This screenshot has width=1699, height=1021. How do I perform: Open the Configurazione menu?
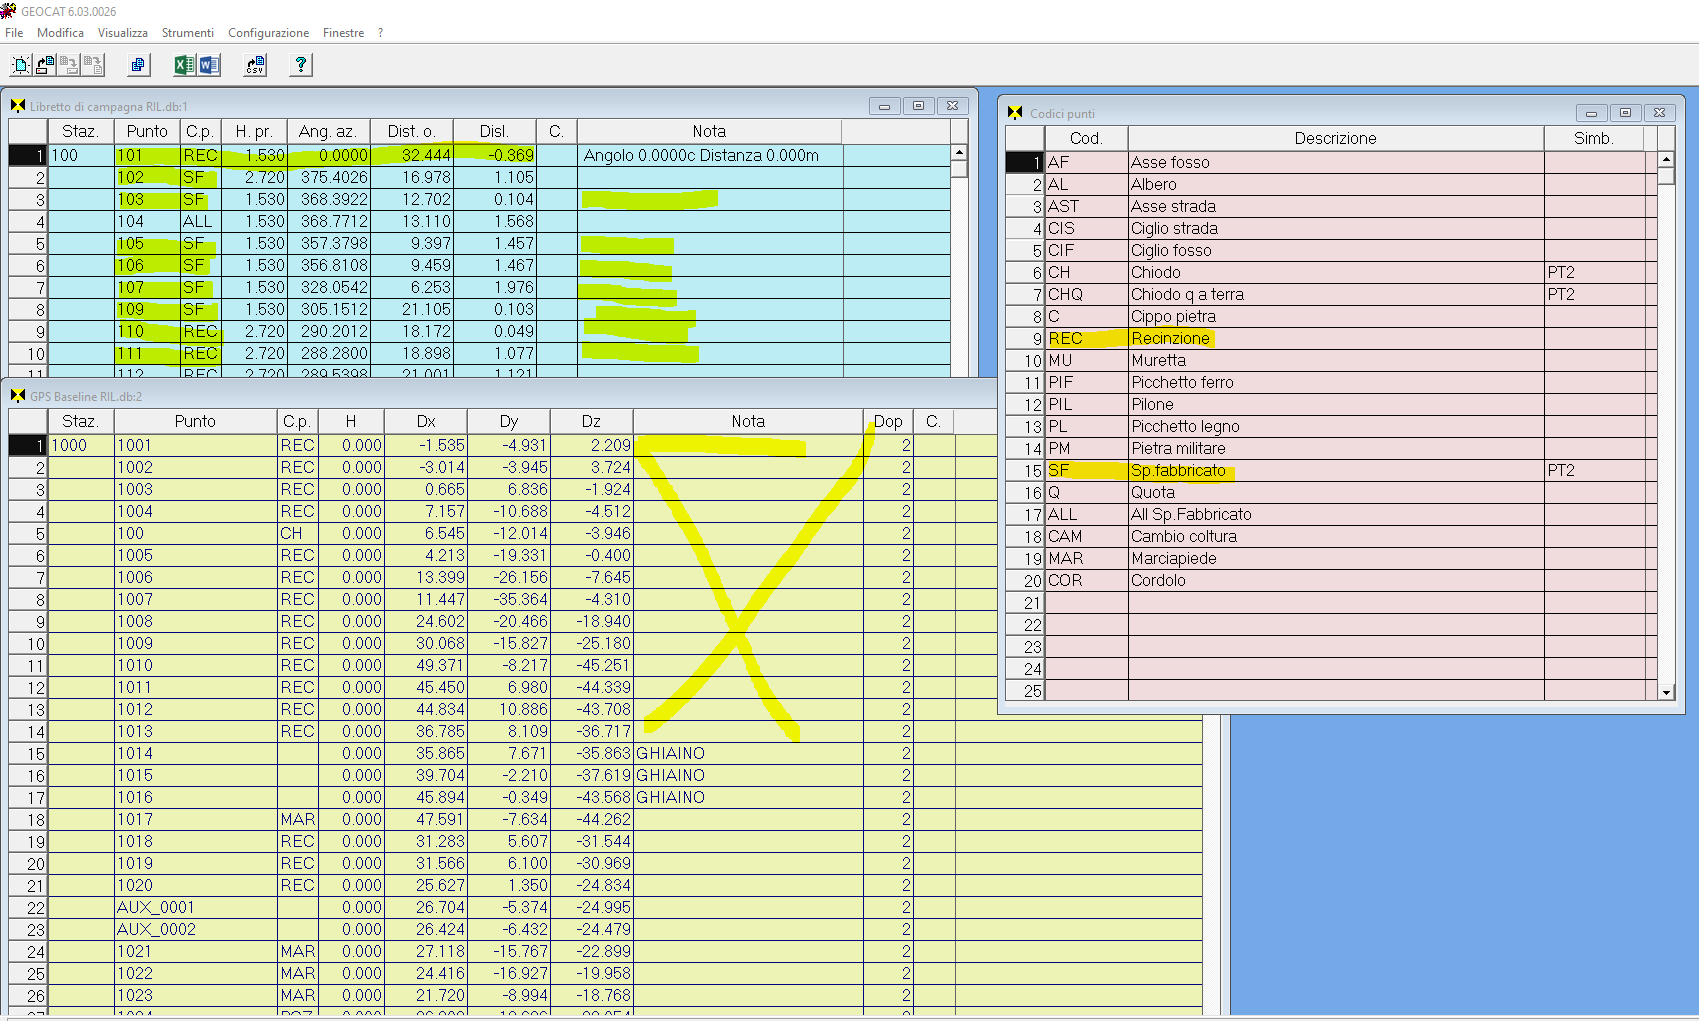click(268, 33)
